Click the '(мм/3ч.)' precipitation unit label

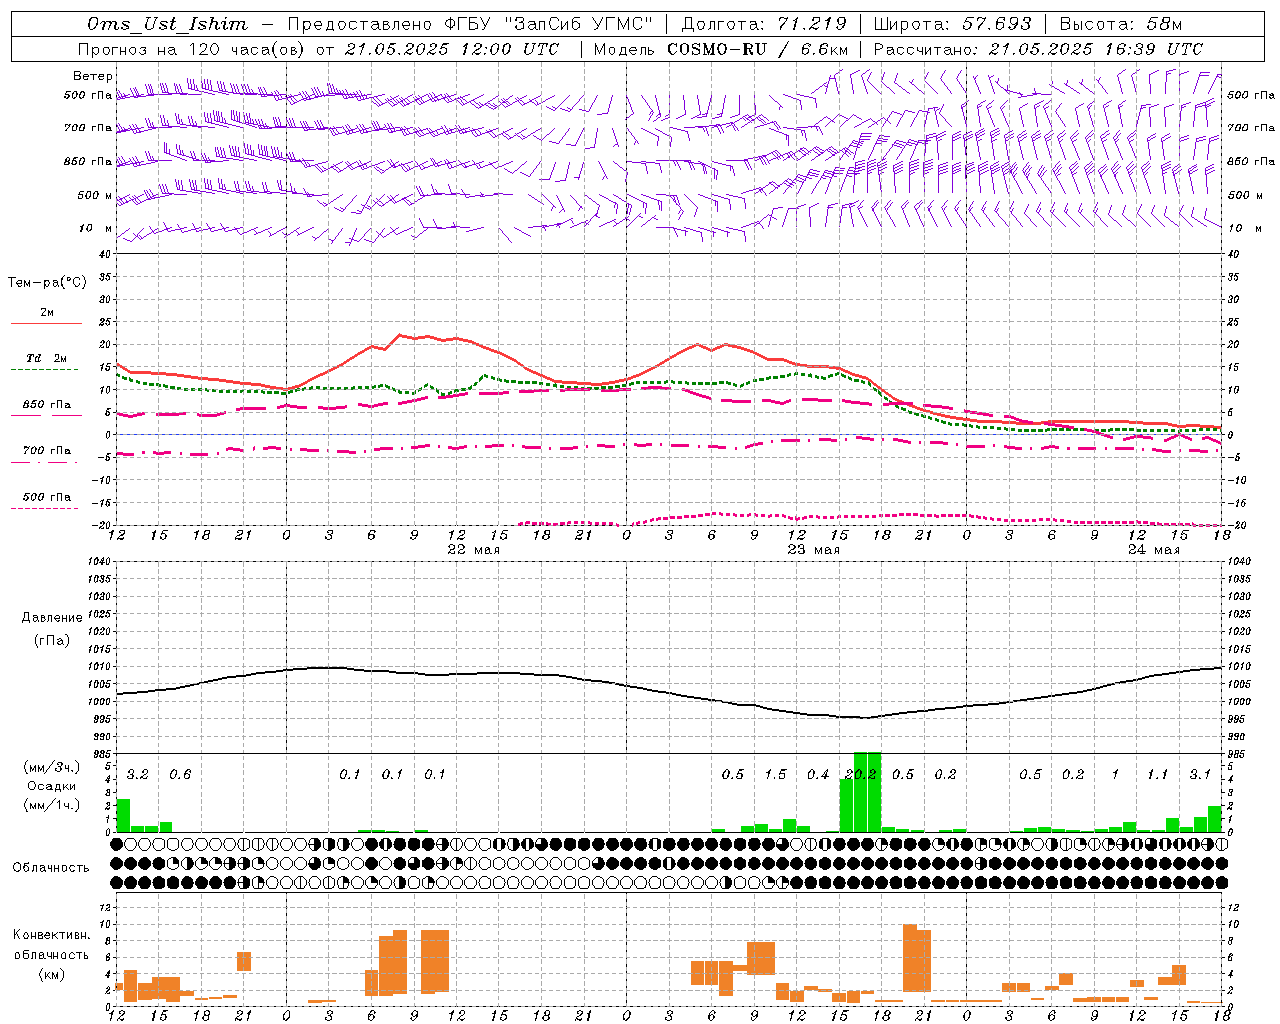(x=51, y=767)
